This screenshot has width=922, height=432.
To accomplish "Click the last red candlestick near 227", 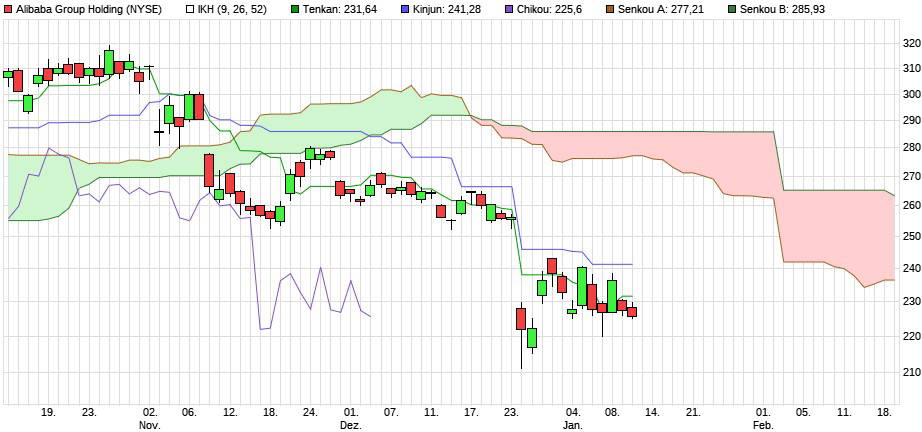I will coord(632,312).
